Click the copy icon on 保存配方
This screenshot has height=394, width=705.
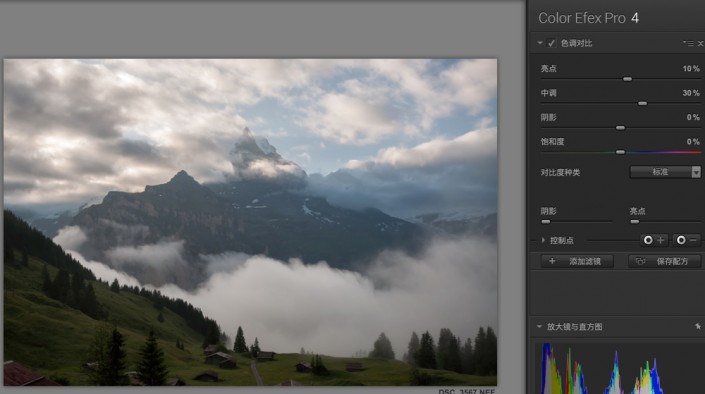[640, 261]
